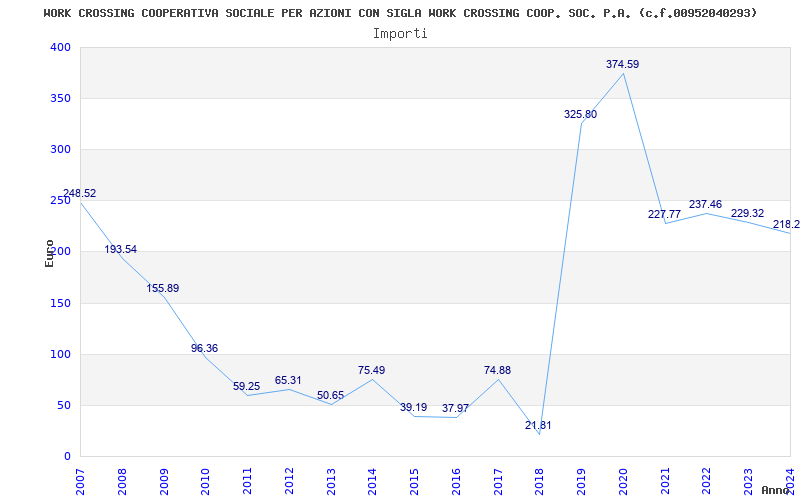Select the 2021 x-axis year label
The width and height of the screenshot is (800, 500).
[x=665, y=481]
